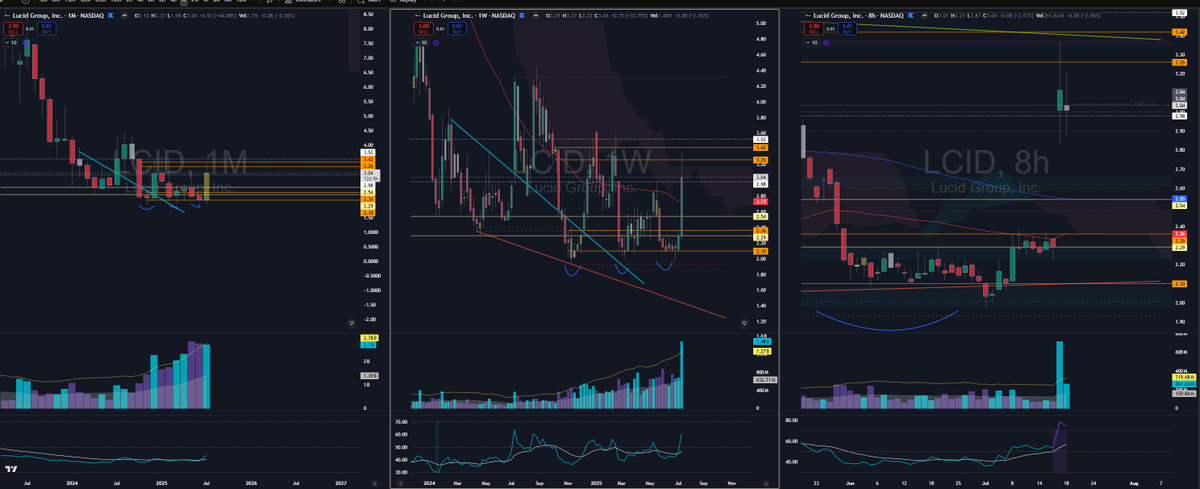Screen dimensions: 1200x489
Task: Click the flag icon on the 8h chart
Action: coord(911,16)
